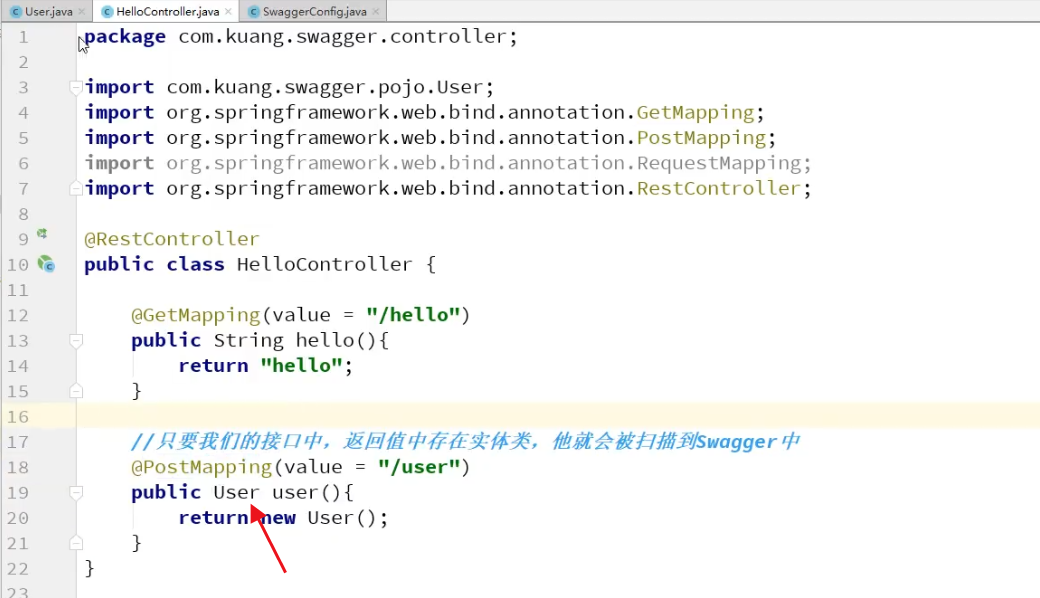Click line number 12 in the gutter
The image size is (1040, 598).
[18, 316]
